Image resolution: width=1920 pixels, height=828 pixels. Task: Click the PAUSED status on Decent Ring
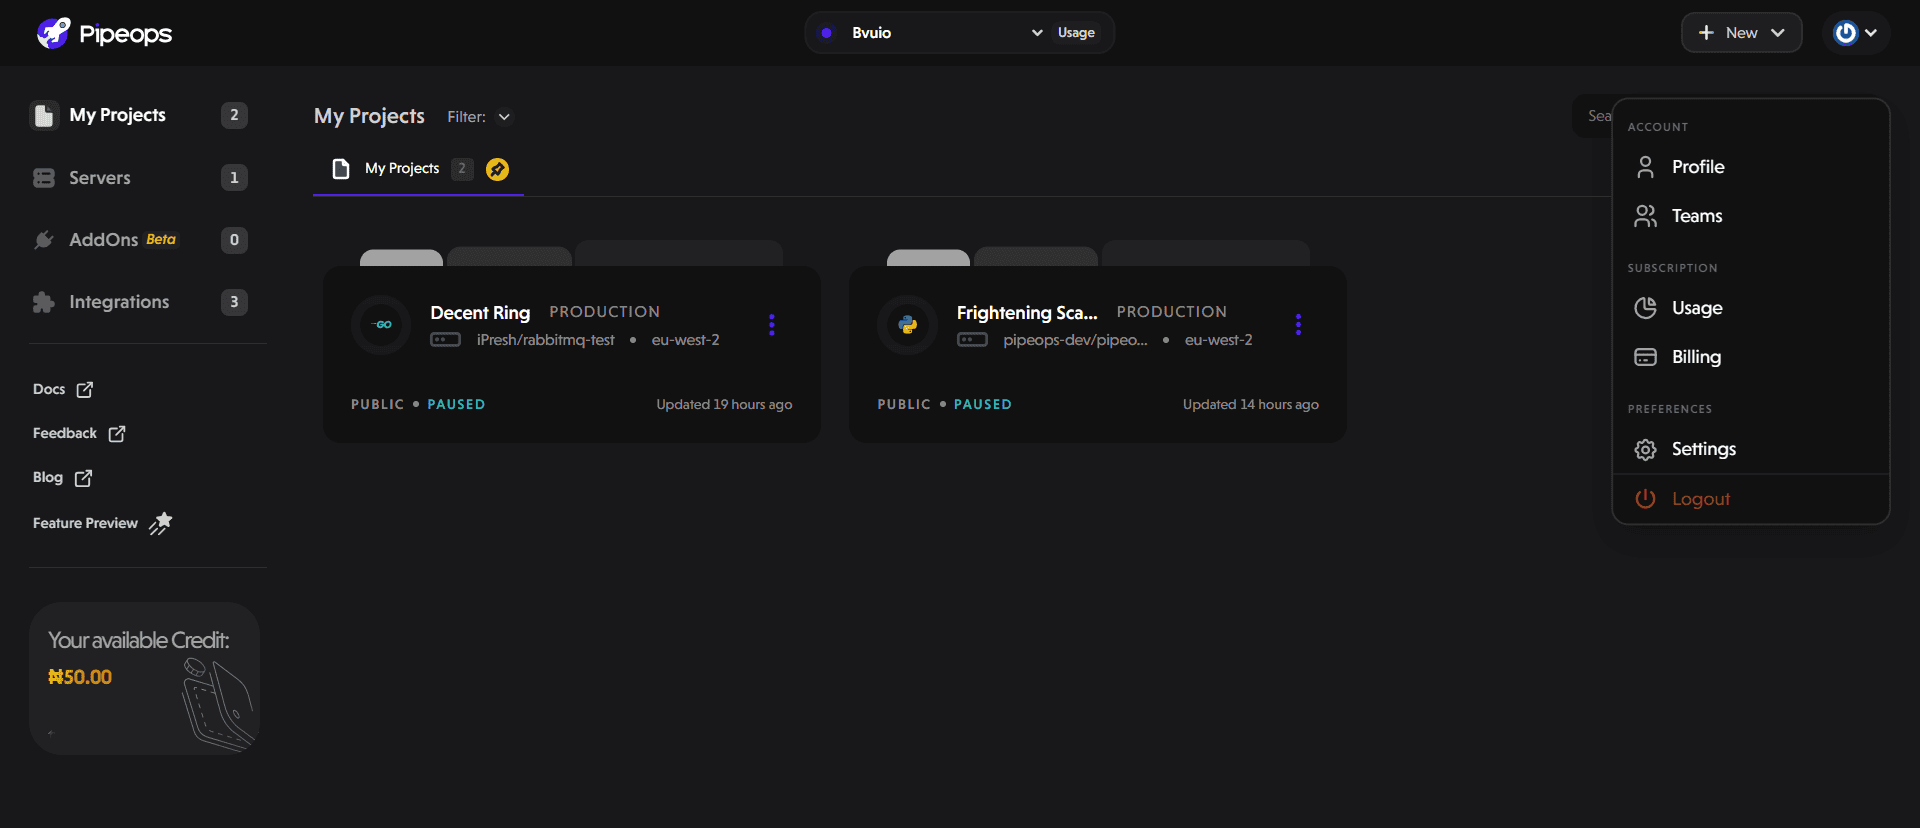point(456,404)
